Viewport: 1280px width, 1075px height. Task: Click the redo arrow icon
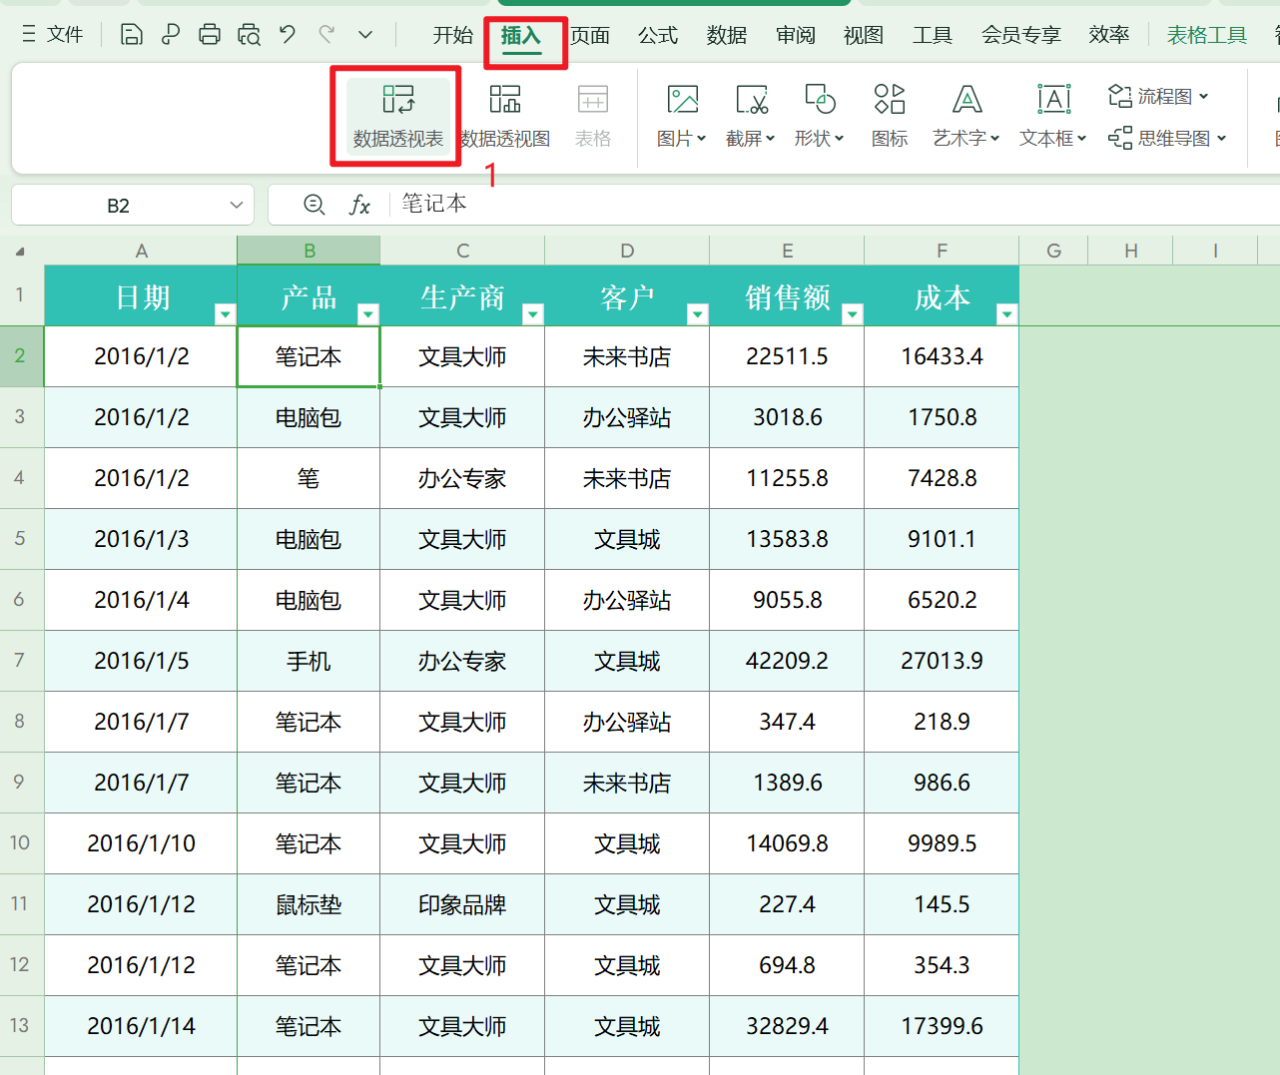point(327,35)
